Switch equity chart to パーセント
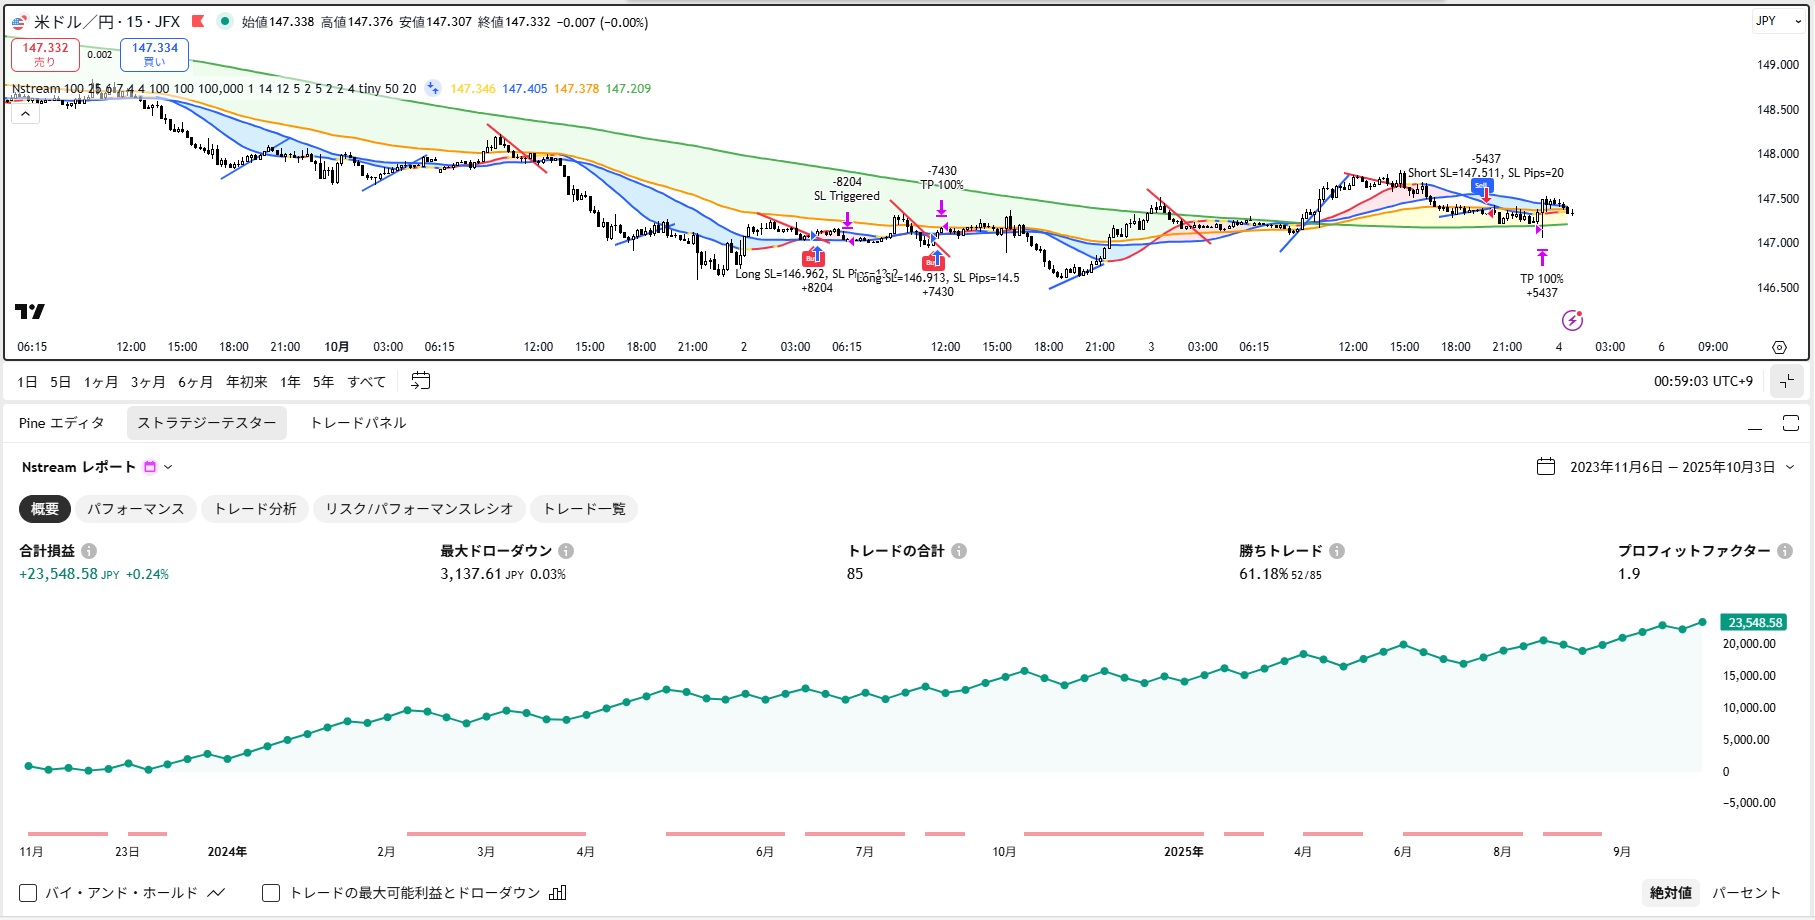Viewport: 1815px width, 920px height. [x=1746, y=893]
